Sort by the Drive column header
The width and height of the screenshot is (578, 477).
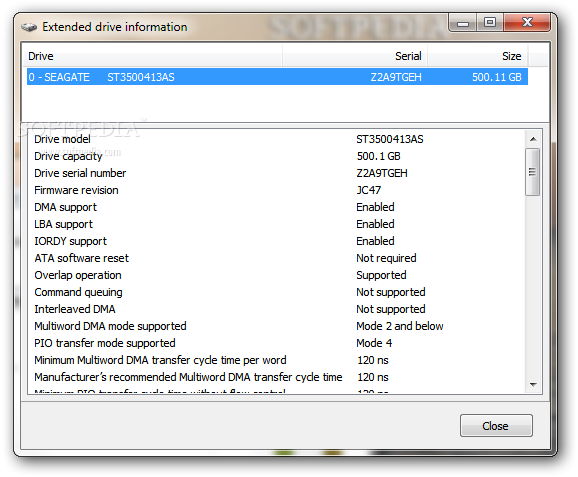coord(152,56)
